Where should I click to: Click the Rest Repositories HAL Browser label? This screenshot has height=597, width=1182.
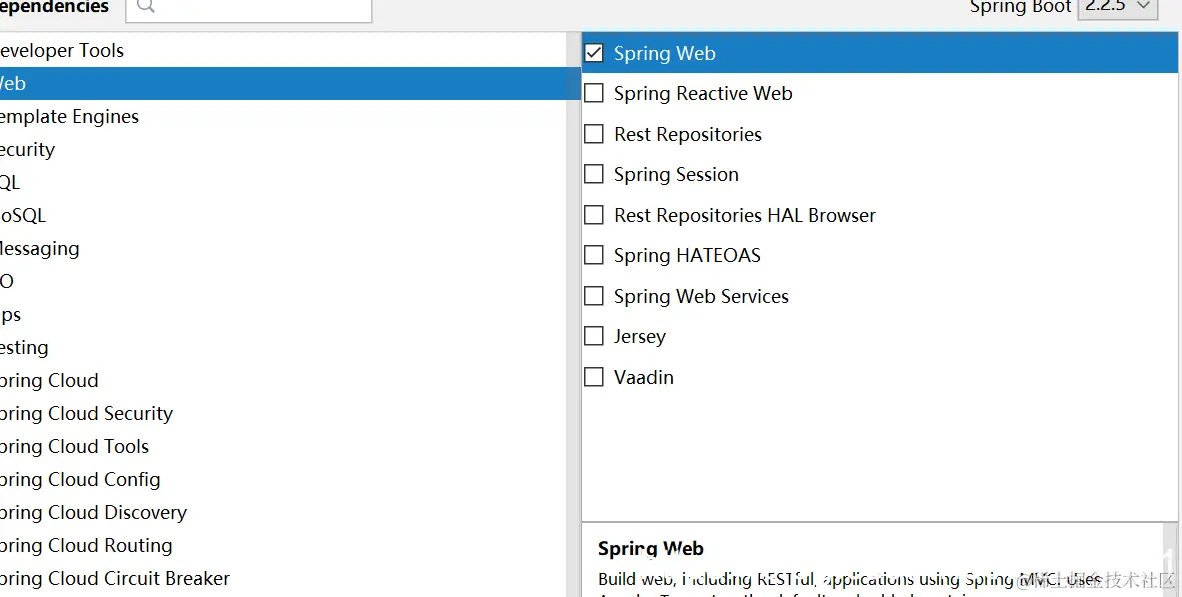(x=745, y=216)
